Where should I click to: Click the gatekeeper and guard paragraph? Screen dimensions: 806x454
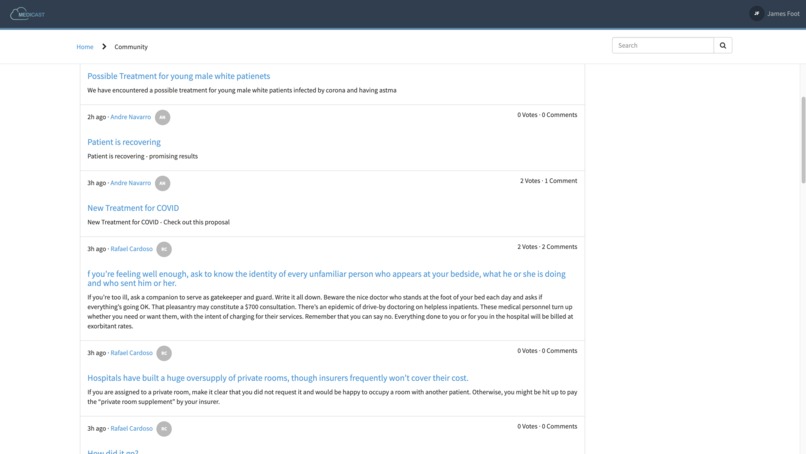(x=330, y=312)
